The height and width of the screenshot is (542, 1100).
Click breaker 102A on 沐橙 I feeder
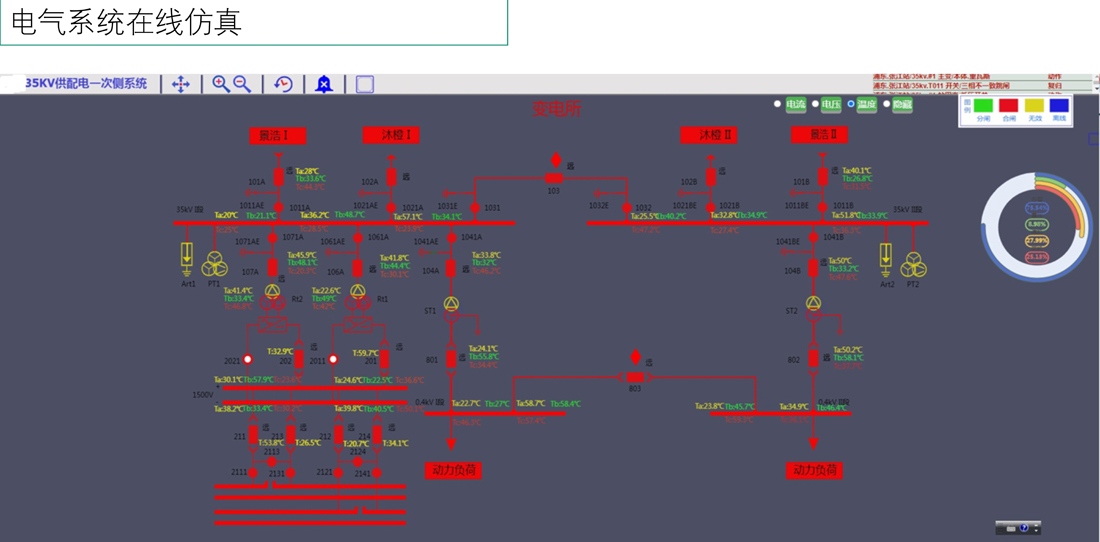pos(391,176)
